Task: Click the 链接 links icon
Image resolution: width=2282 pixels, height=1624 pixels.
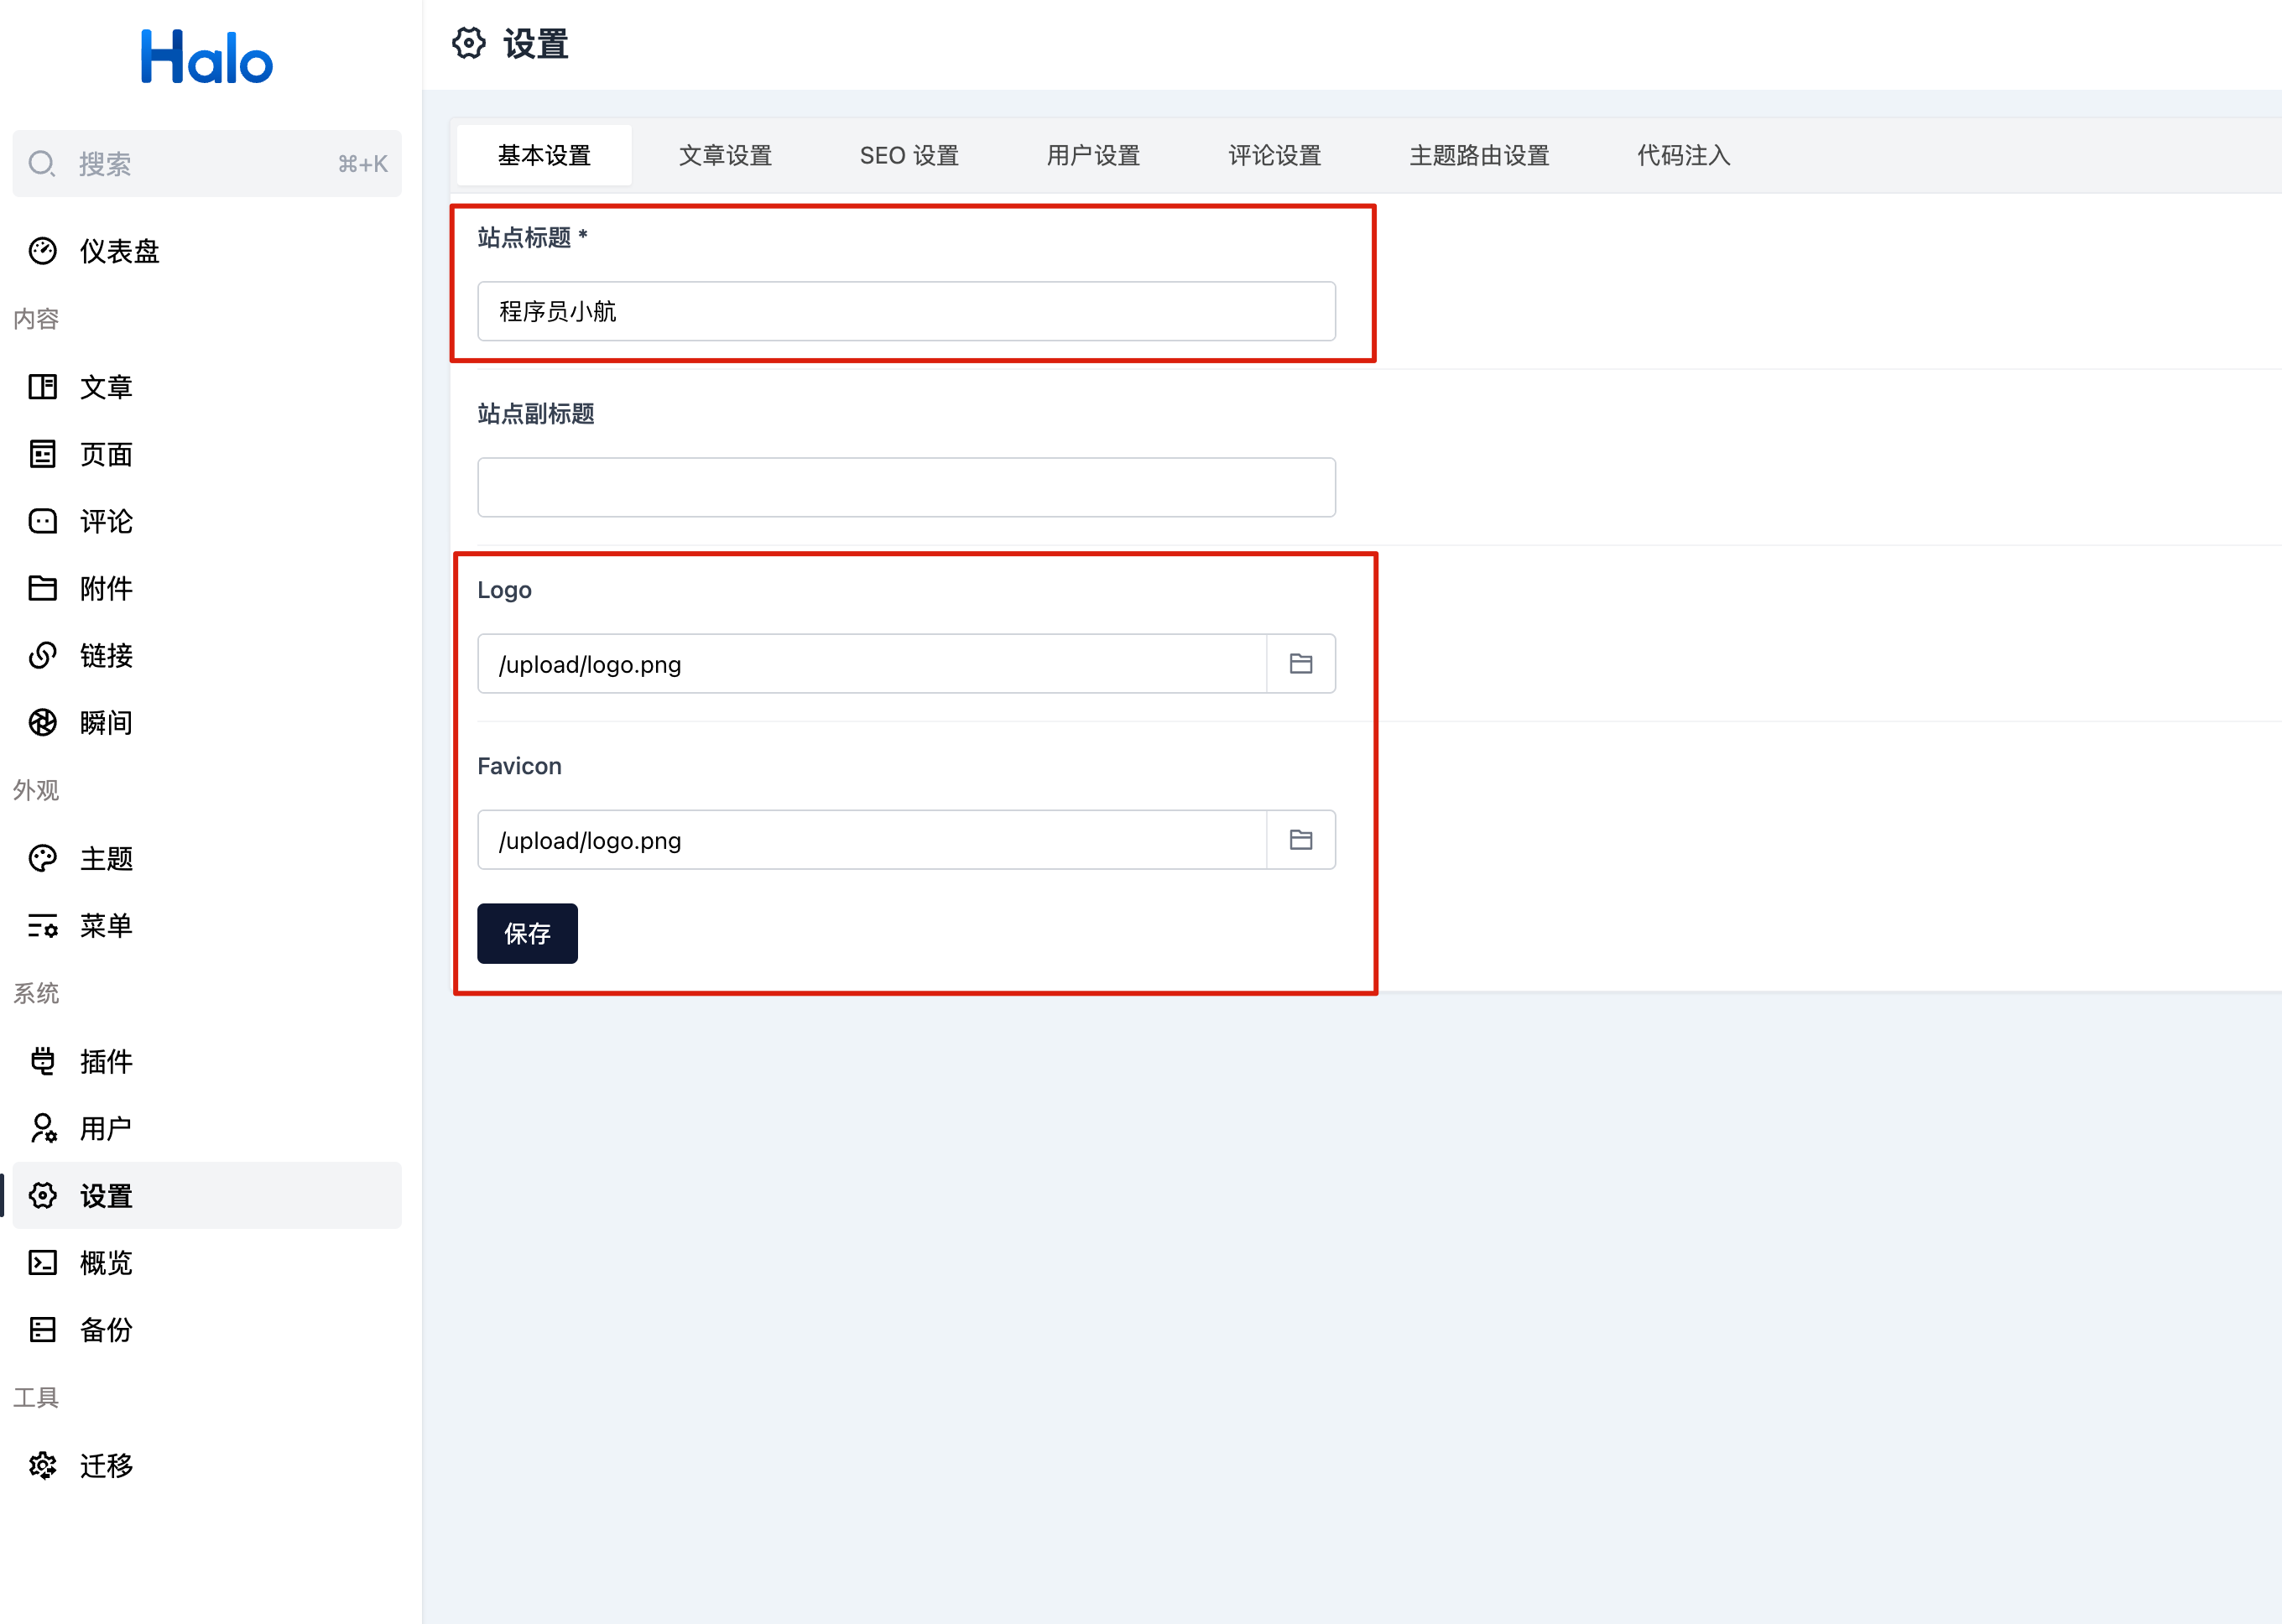Action: tap(43, 655)
